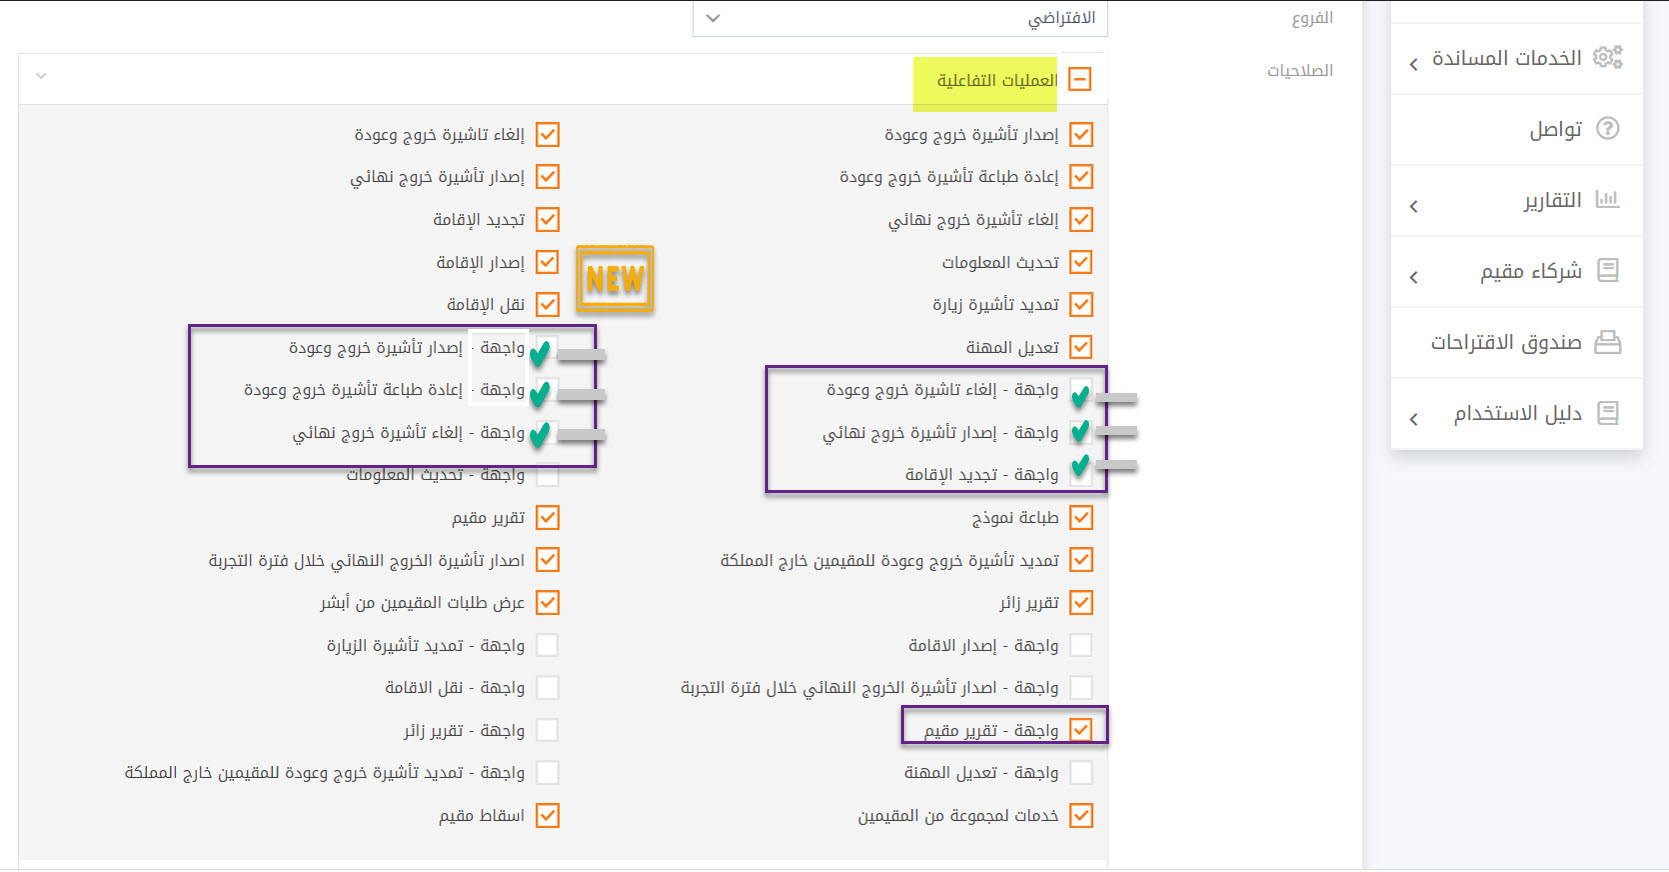This screenshot has width=1669, height=872.
Task: Click the العمليات التفاعلية highlighted label
Action: pos(996,80)
